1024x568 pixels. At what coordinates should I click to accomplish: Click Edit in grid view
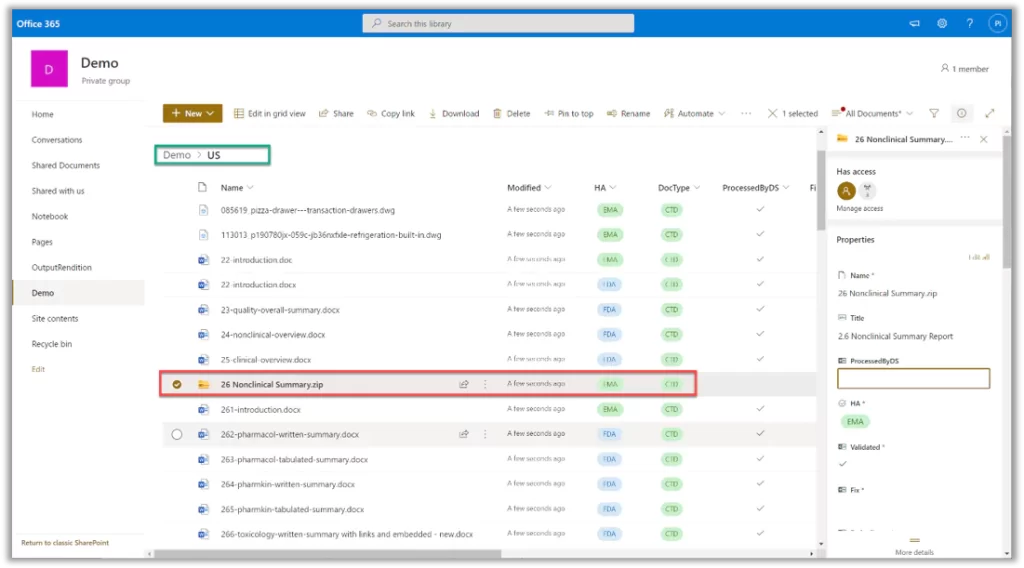click(270, 114)
